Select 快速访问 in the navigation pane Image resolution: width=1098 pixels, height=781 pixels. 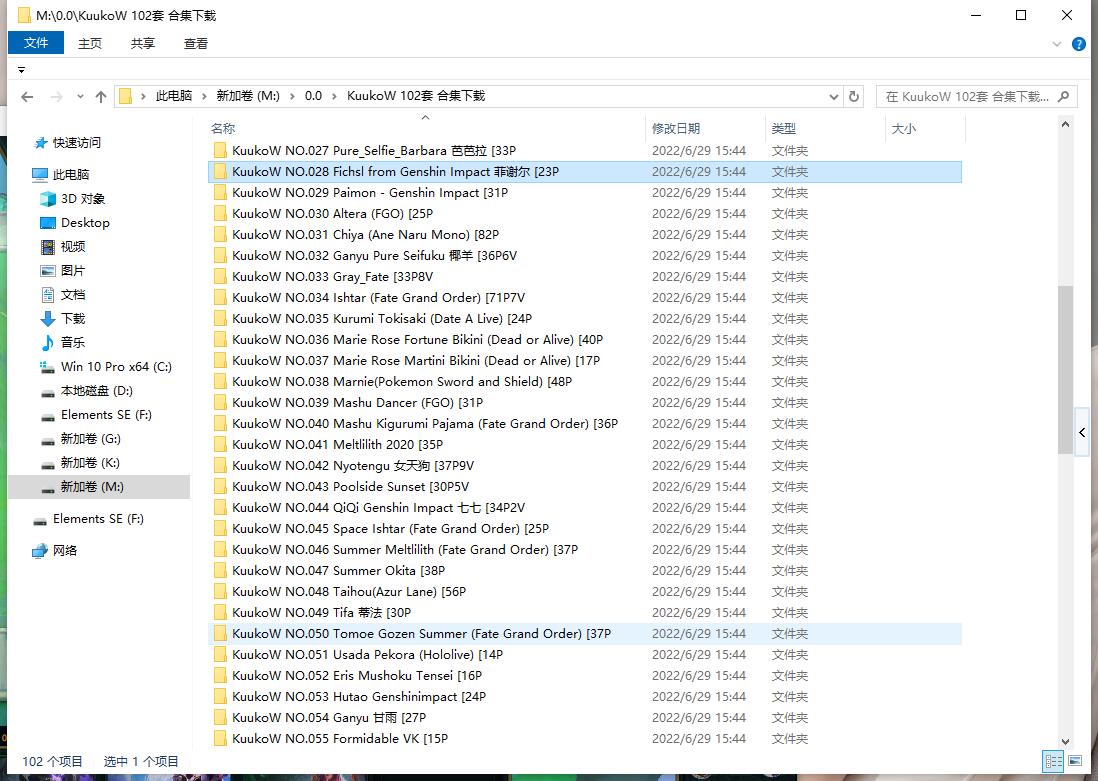(x=76, y=143)
